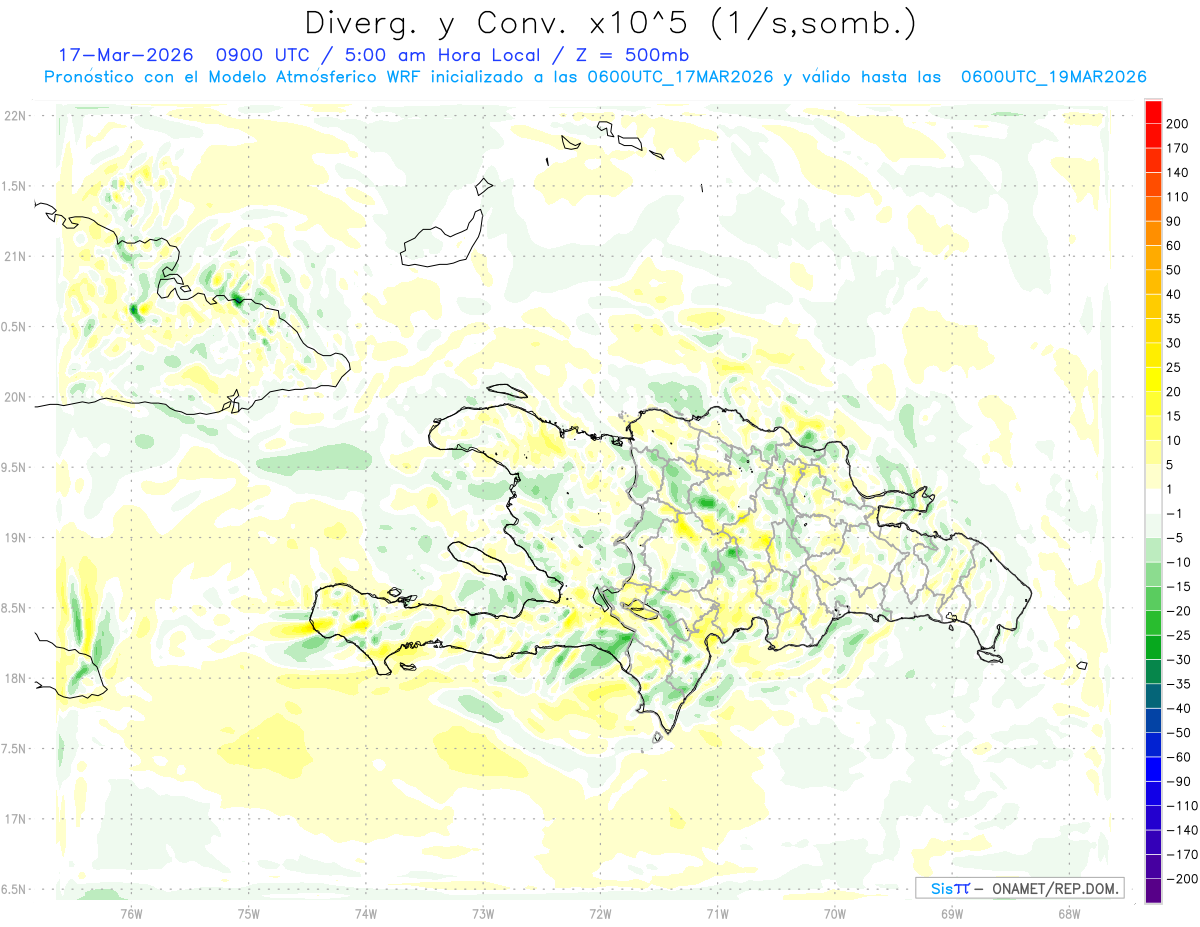The image size is (1200, 927).
Task: Click the '69W' longitude label
Action: point(952,913)
